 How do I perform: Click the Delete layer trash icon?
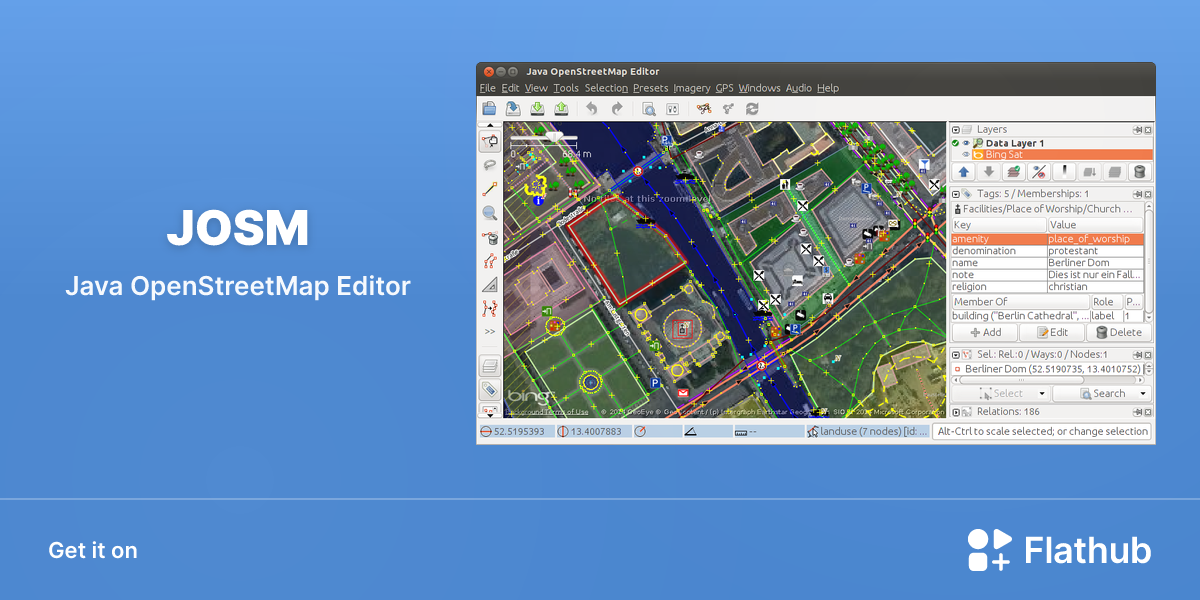[x=1138, y=172]
